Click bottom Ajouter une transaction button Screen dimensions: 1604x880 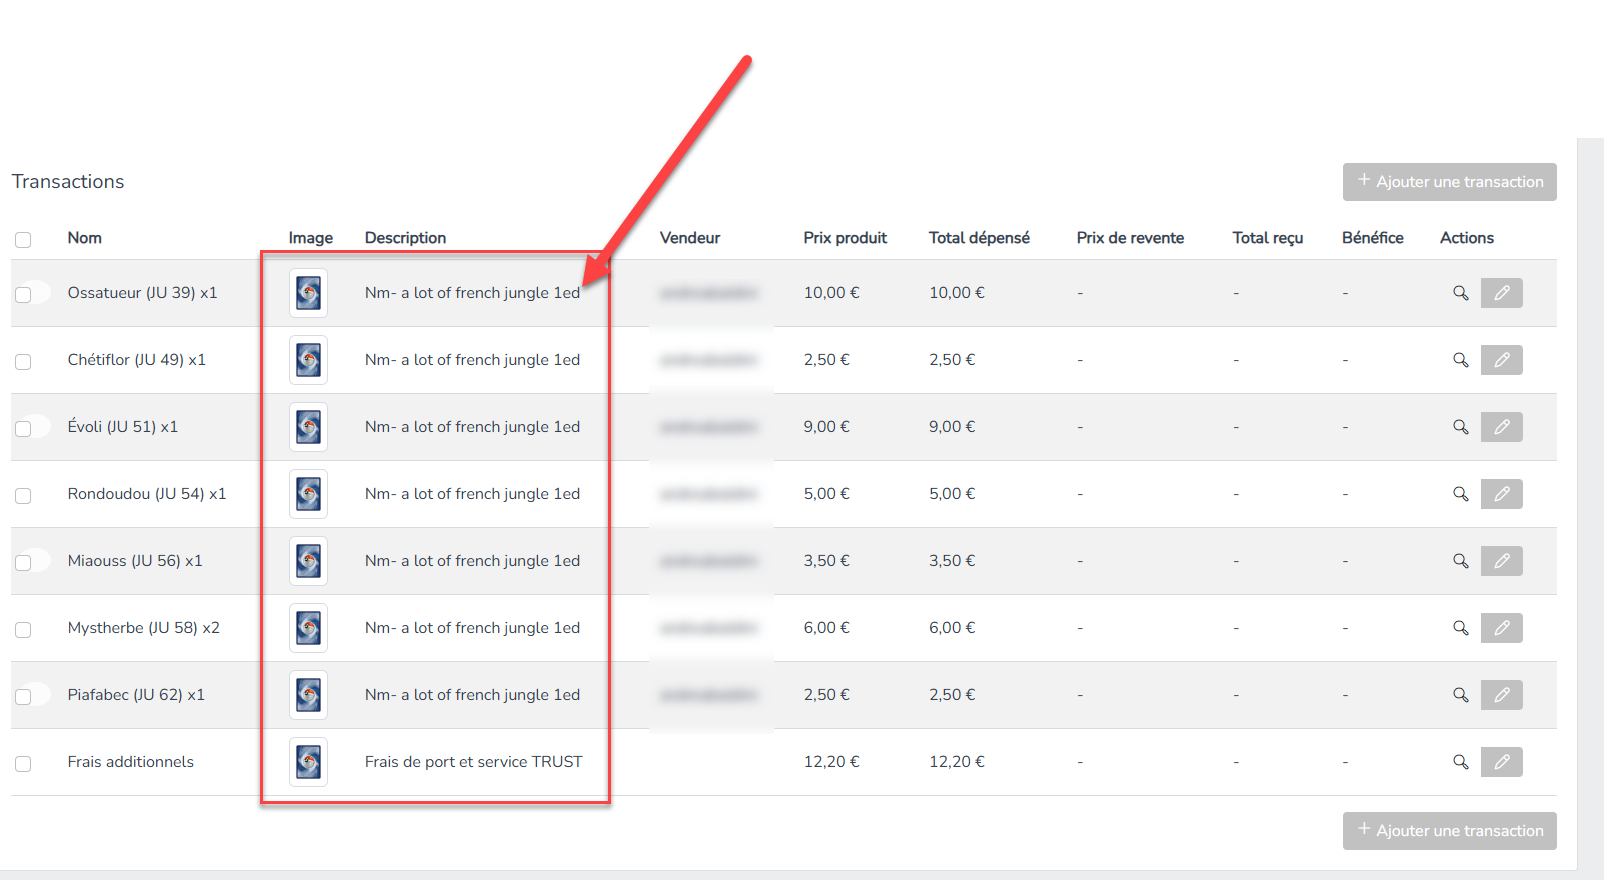[1449, 831]
